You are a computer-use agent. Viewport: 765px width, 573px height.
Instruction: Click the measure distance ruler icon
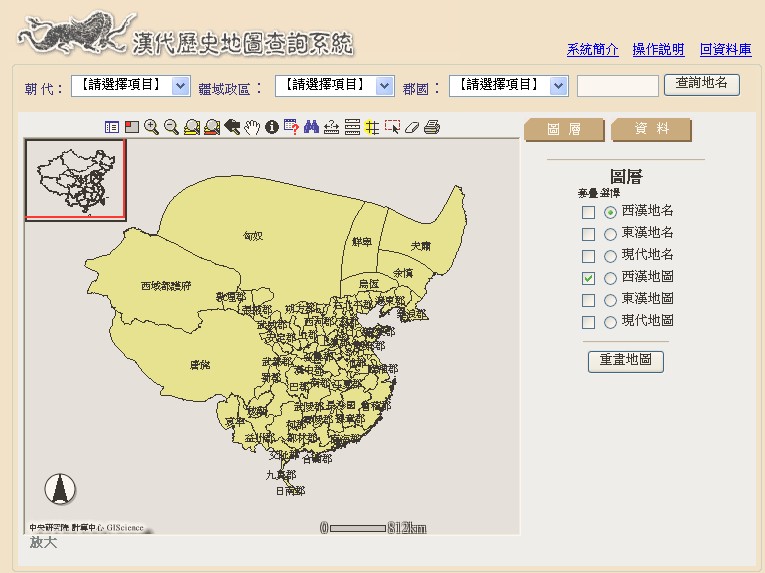click(331, 127)
